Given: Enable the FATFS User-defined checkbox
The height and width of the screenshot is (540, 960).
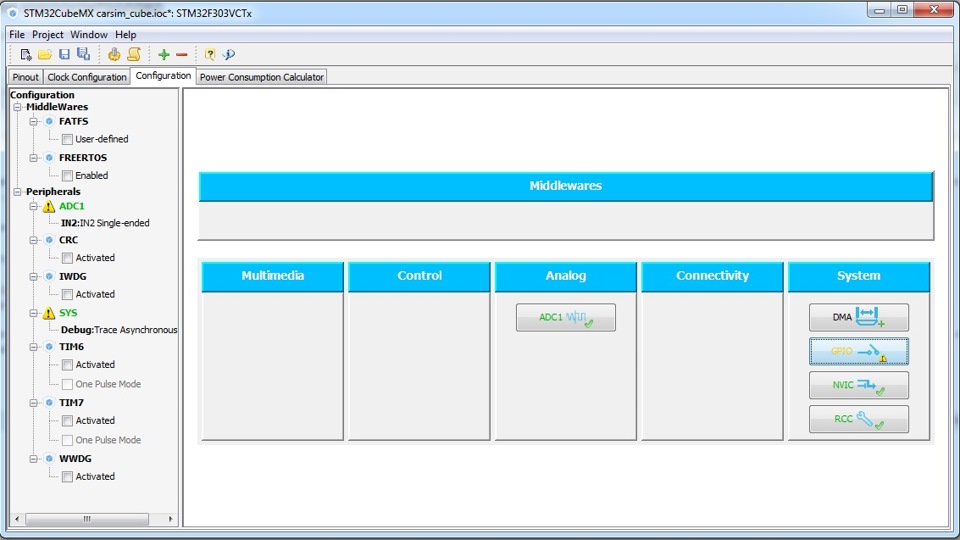Looking at the screenshot, I should 67,140.
